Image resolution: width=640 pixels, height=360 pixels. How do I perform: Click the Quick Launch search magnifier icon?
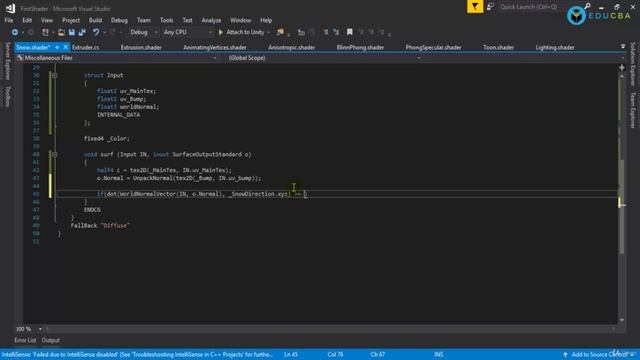pyautogui.click(x=587, y=6)
